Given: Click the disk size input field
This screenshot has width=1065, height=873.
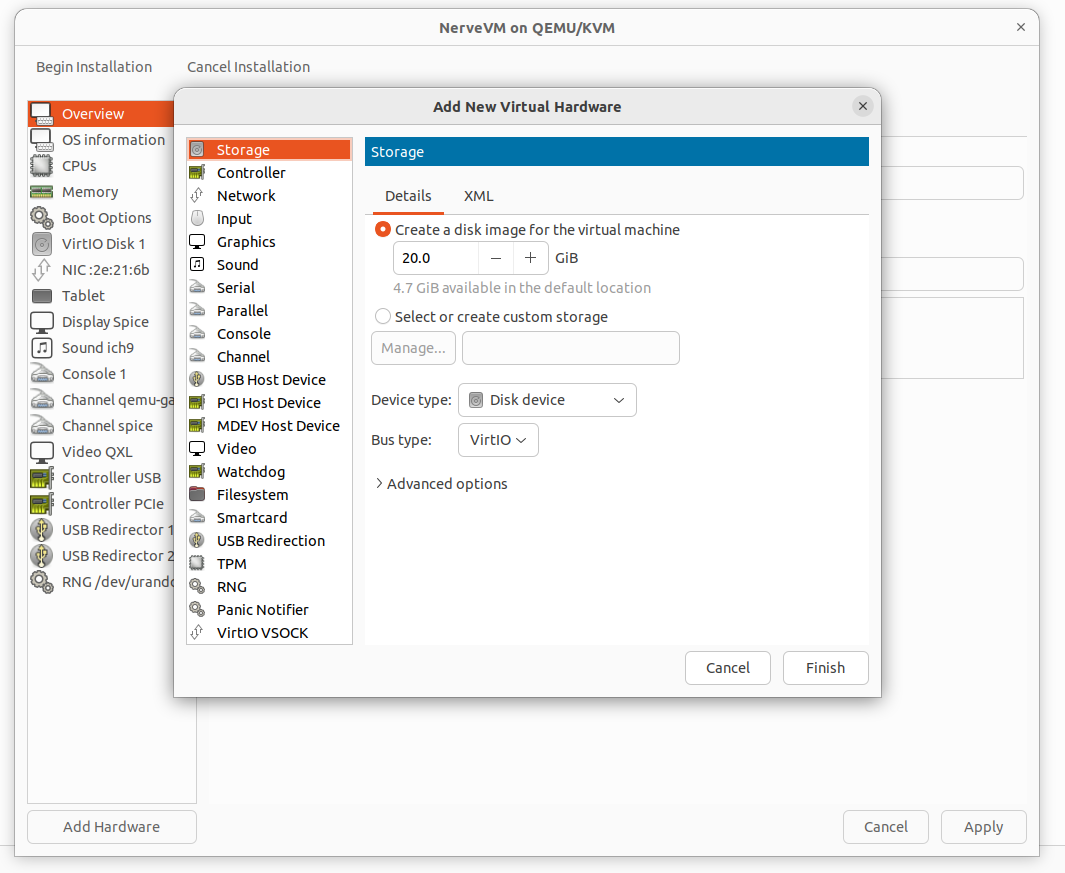Looking at the screenshot, I should (436, 258).
